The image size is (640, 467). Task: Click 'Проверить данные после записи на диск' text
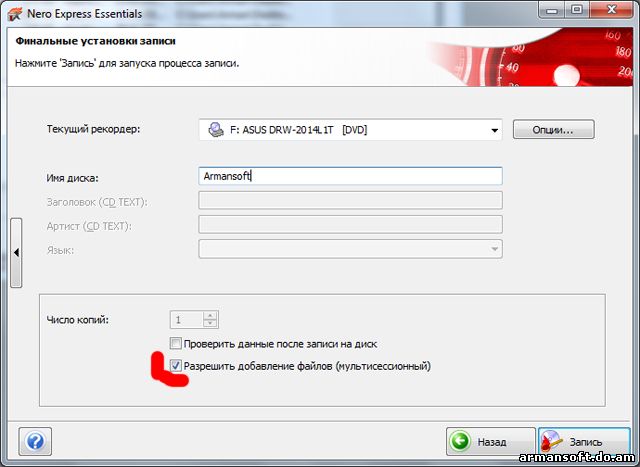(x=280, y=344)
